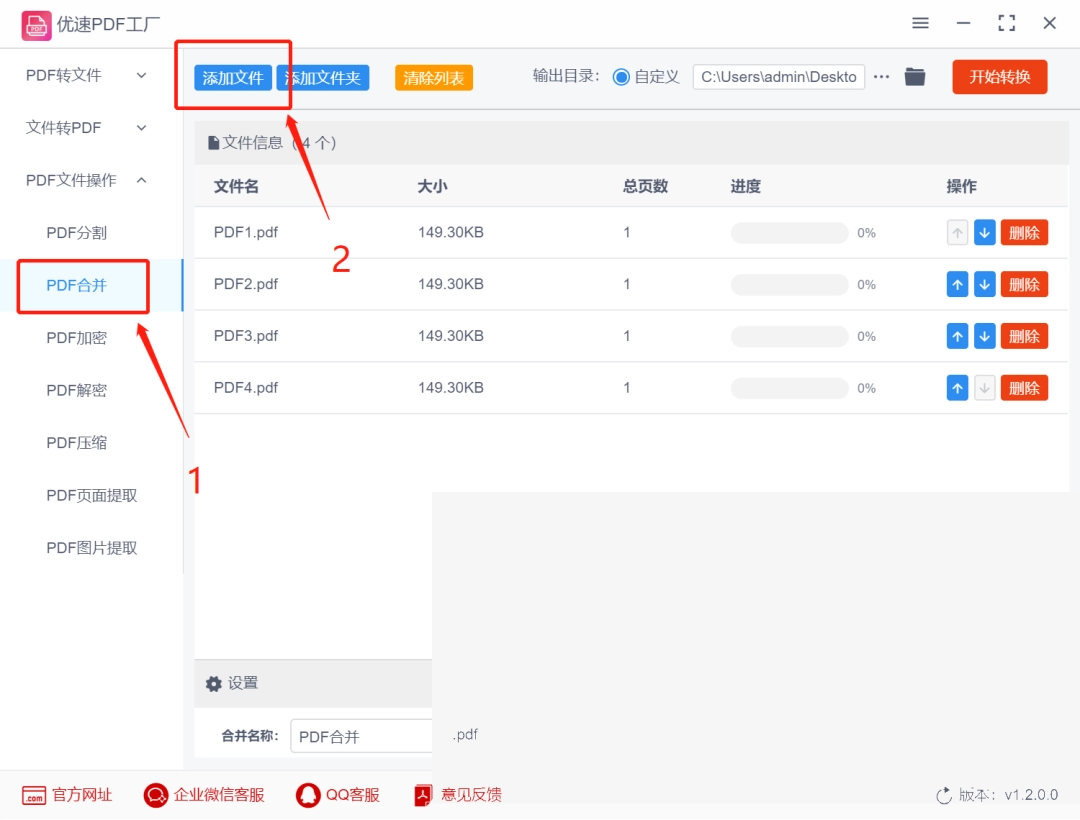Click the 意见反馈 link text
Screen dimensions: 1080x820
pyautogui.click(x=471, y=795)
